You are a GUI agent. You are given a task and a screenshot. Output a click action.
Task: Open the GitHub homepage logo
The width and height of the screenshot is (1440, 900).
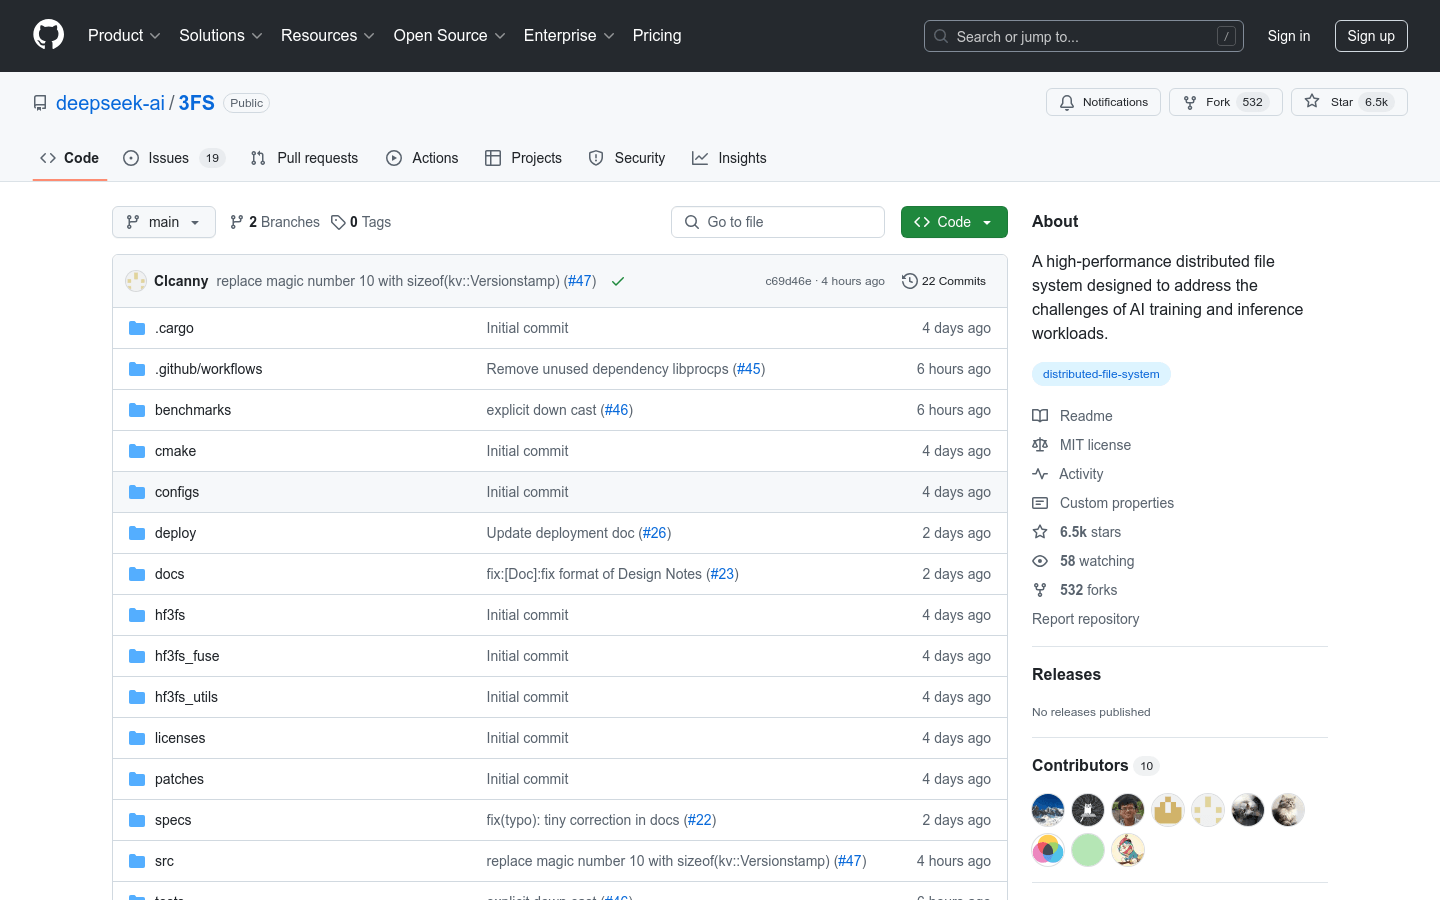click(48, 35)
